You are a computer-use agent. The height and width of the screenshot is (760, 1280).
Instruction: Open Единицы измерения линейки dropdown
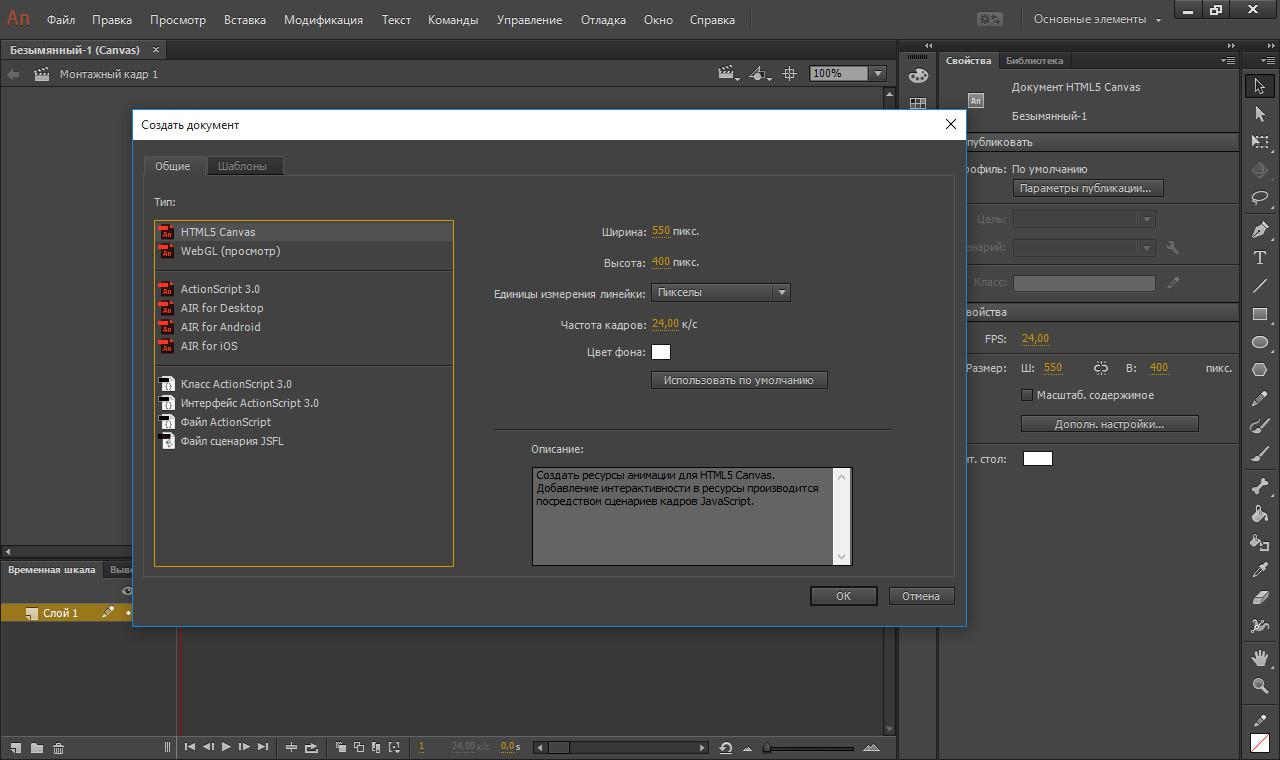[x=721, y=293]
